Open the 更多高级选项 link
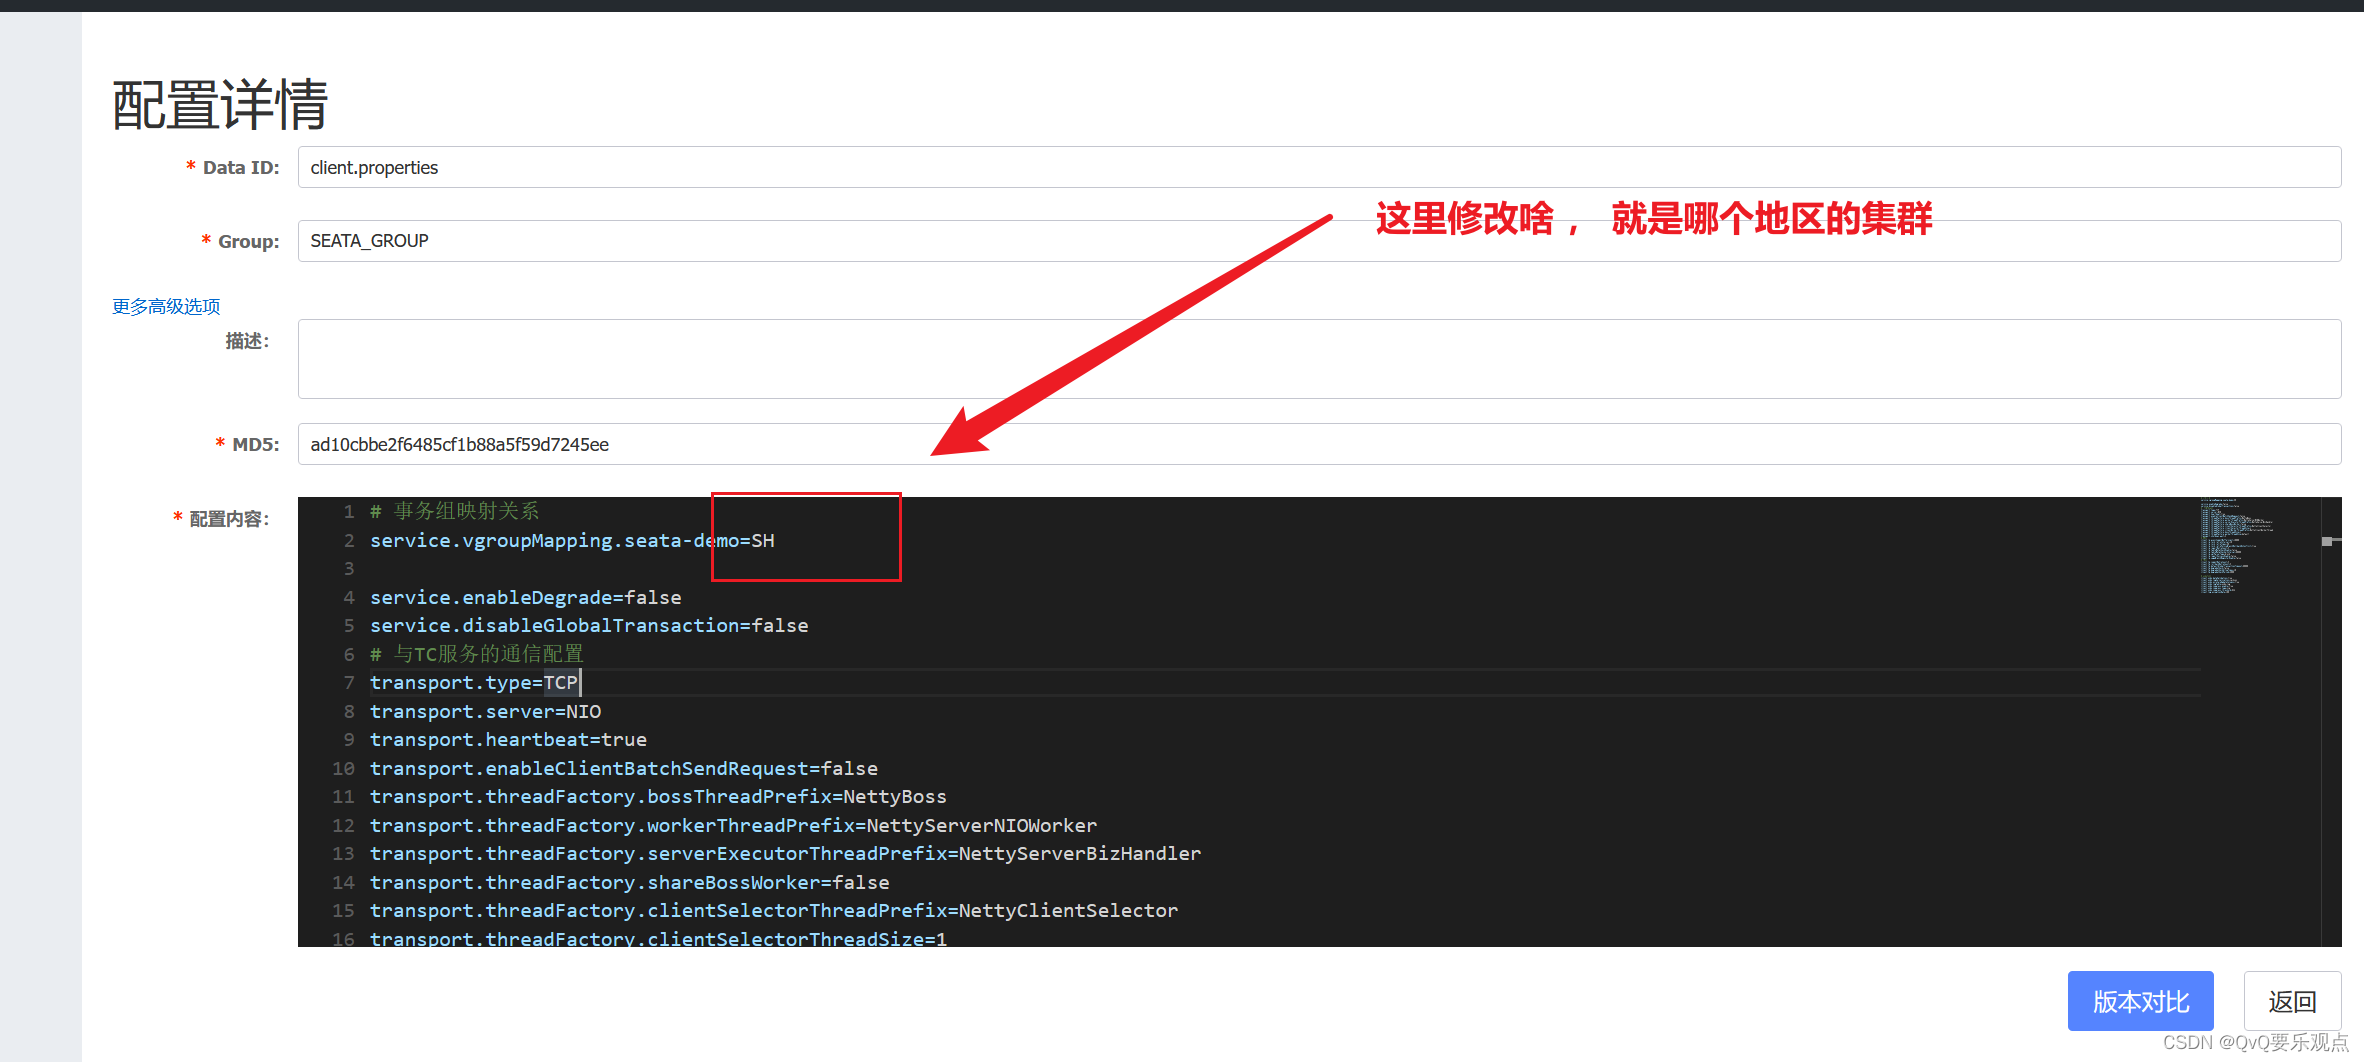 (166, 306)
